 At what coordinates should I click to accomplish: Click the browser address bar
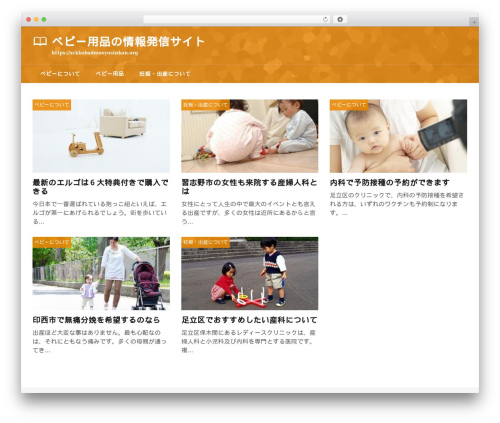(237, 20)
